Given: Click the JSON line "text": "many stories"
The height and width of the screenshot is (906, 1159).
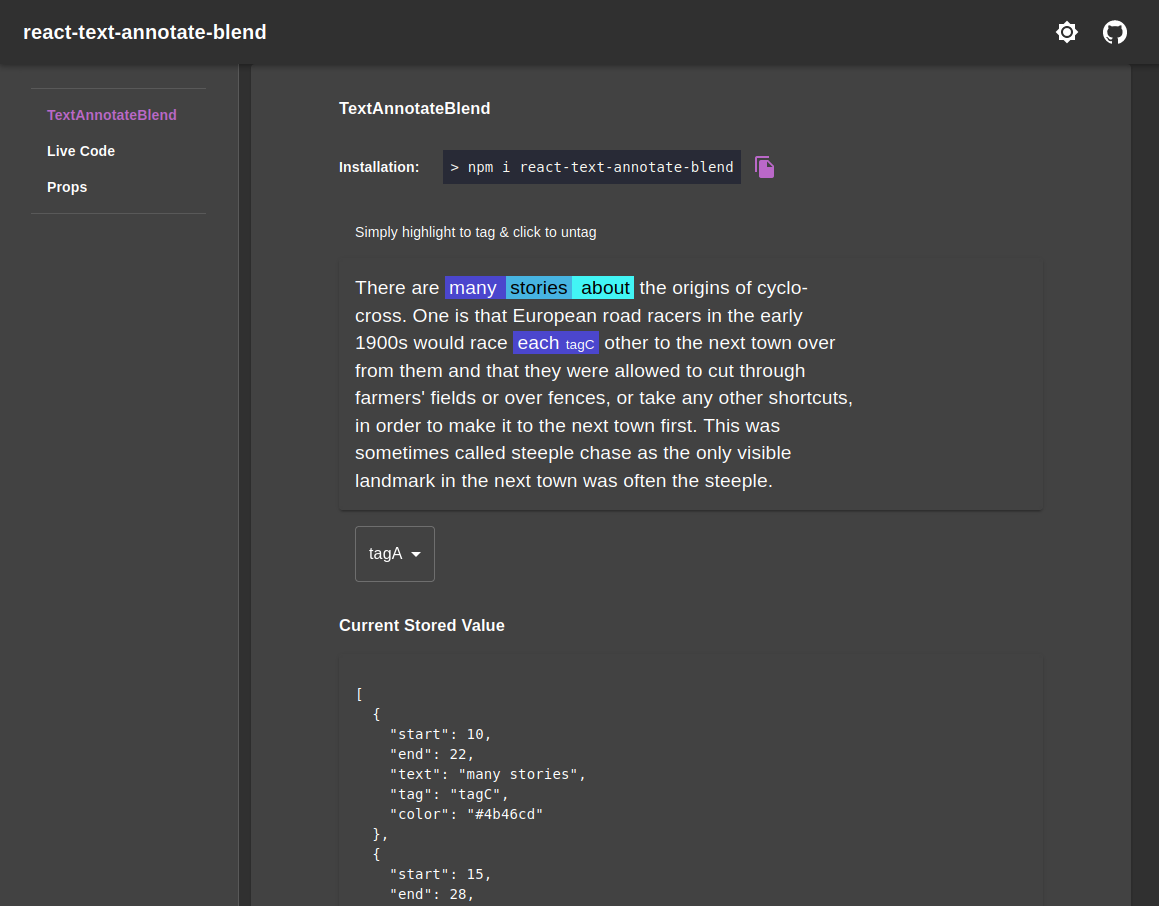Looking at the screenshot, I should 488,774.
